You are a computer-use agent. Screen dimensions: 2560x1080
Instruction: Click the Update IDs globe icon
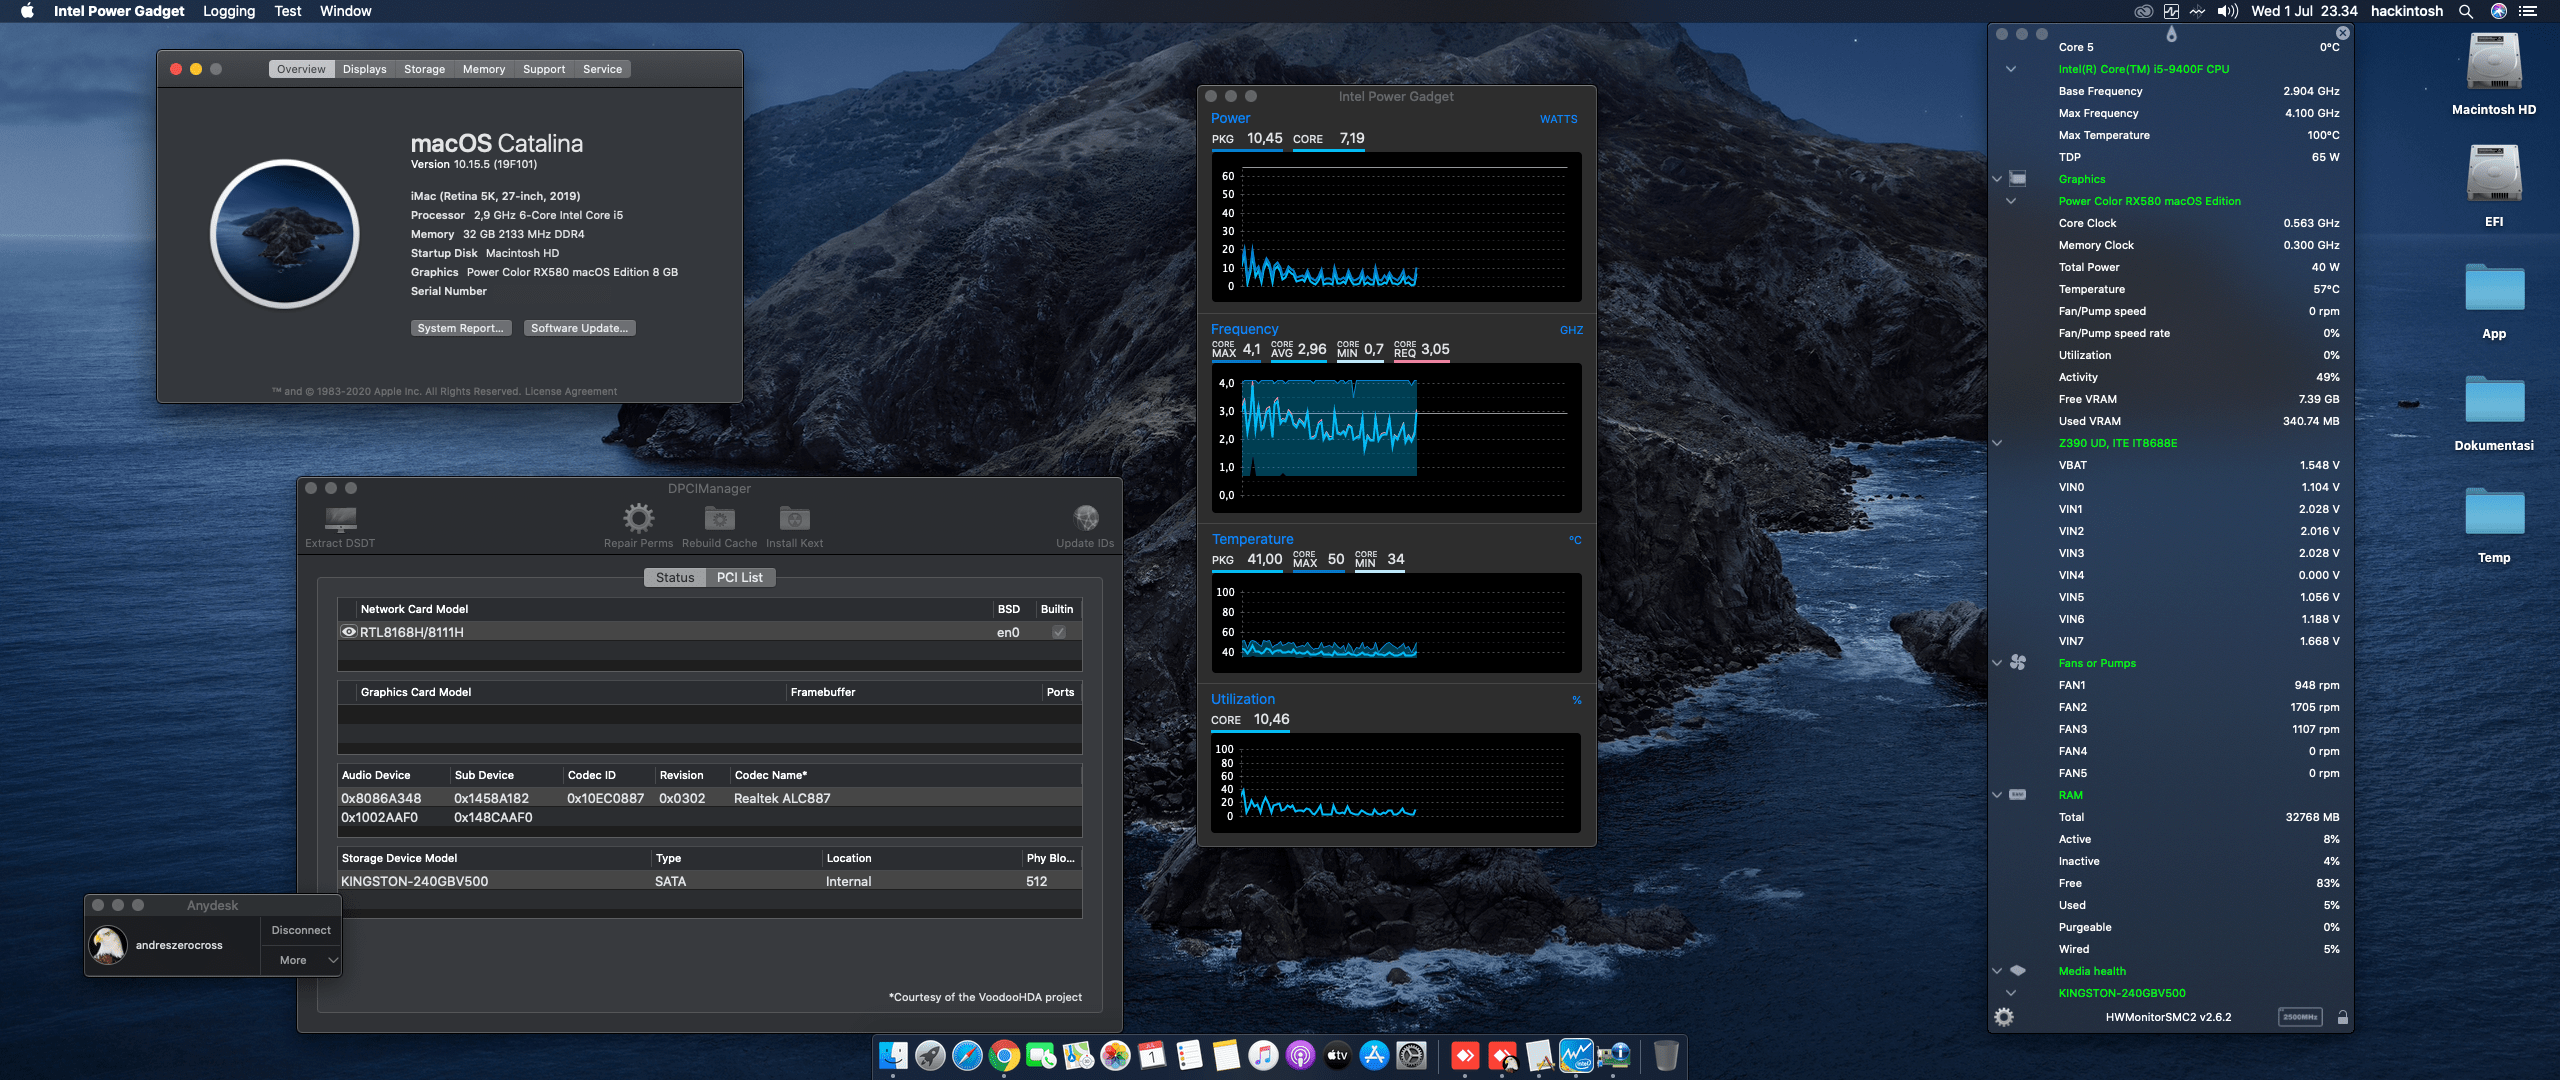(1085, 518)
